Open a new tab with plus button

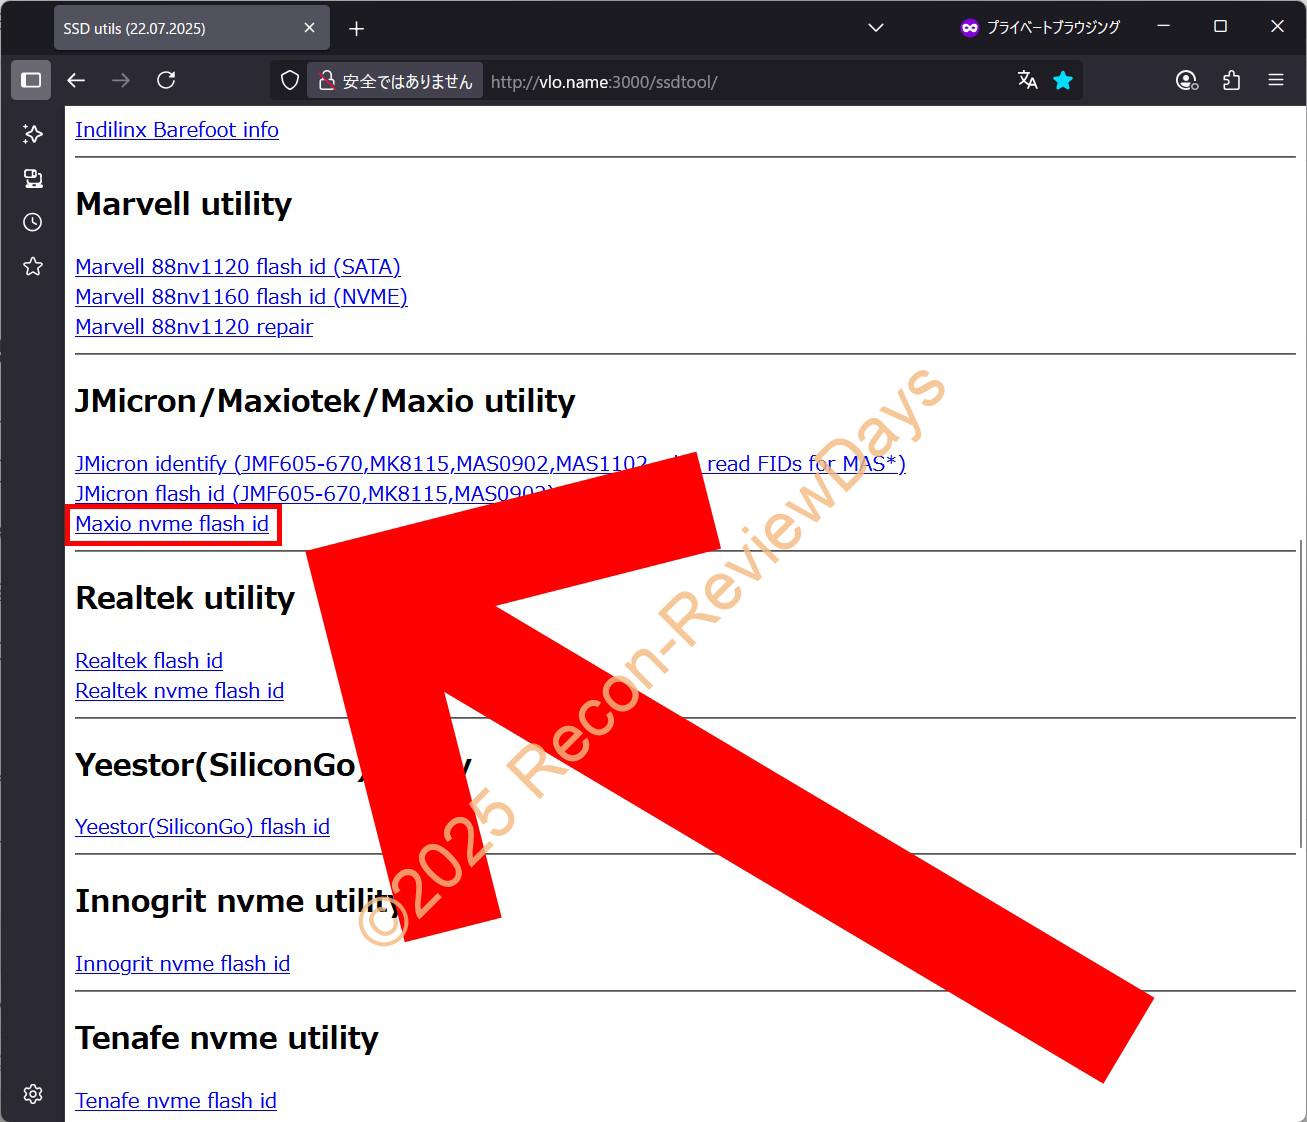356,29
